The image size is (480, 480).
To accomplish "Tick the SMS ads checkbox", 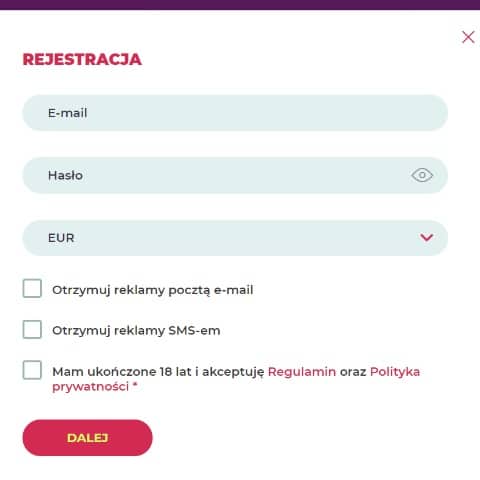I will tap(32, 329).
